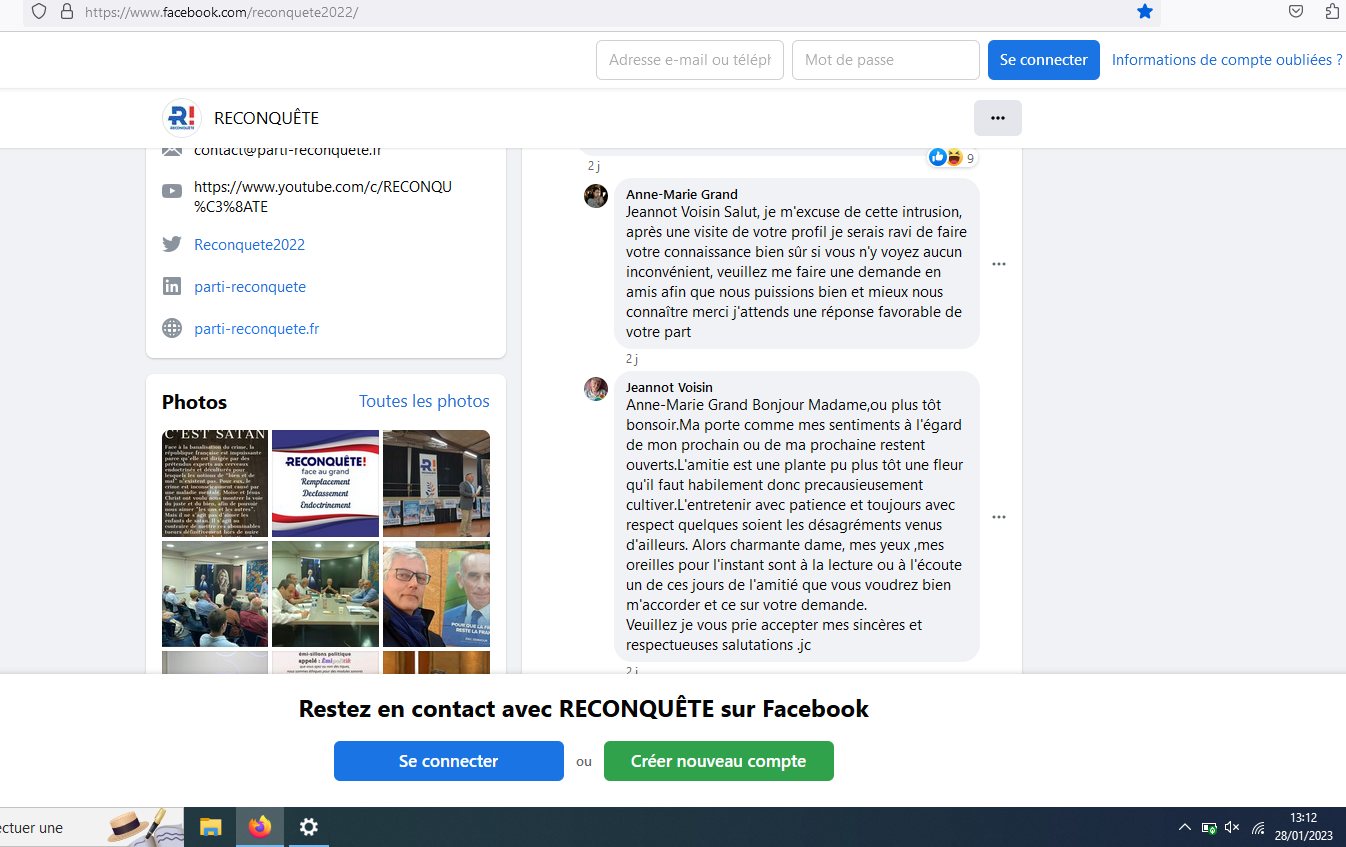Image resolution: width=1346 pixels, height=847 pixels.
Task: Click Informations de compte oubliées link
Action: (1227, 60)
